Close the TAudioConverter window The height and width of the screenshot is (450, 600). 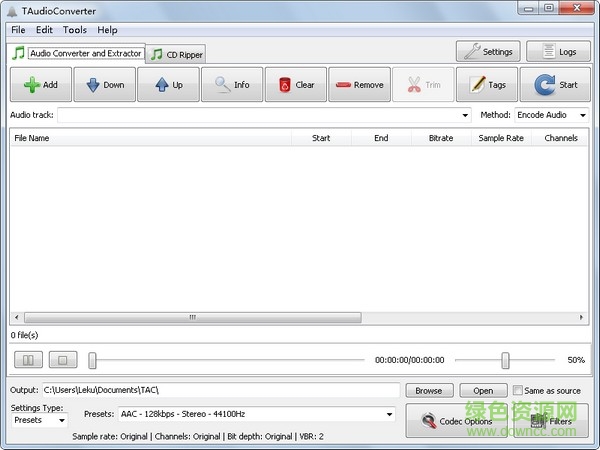(x=577, y=8)
